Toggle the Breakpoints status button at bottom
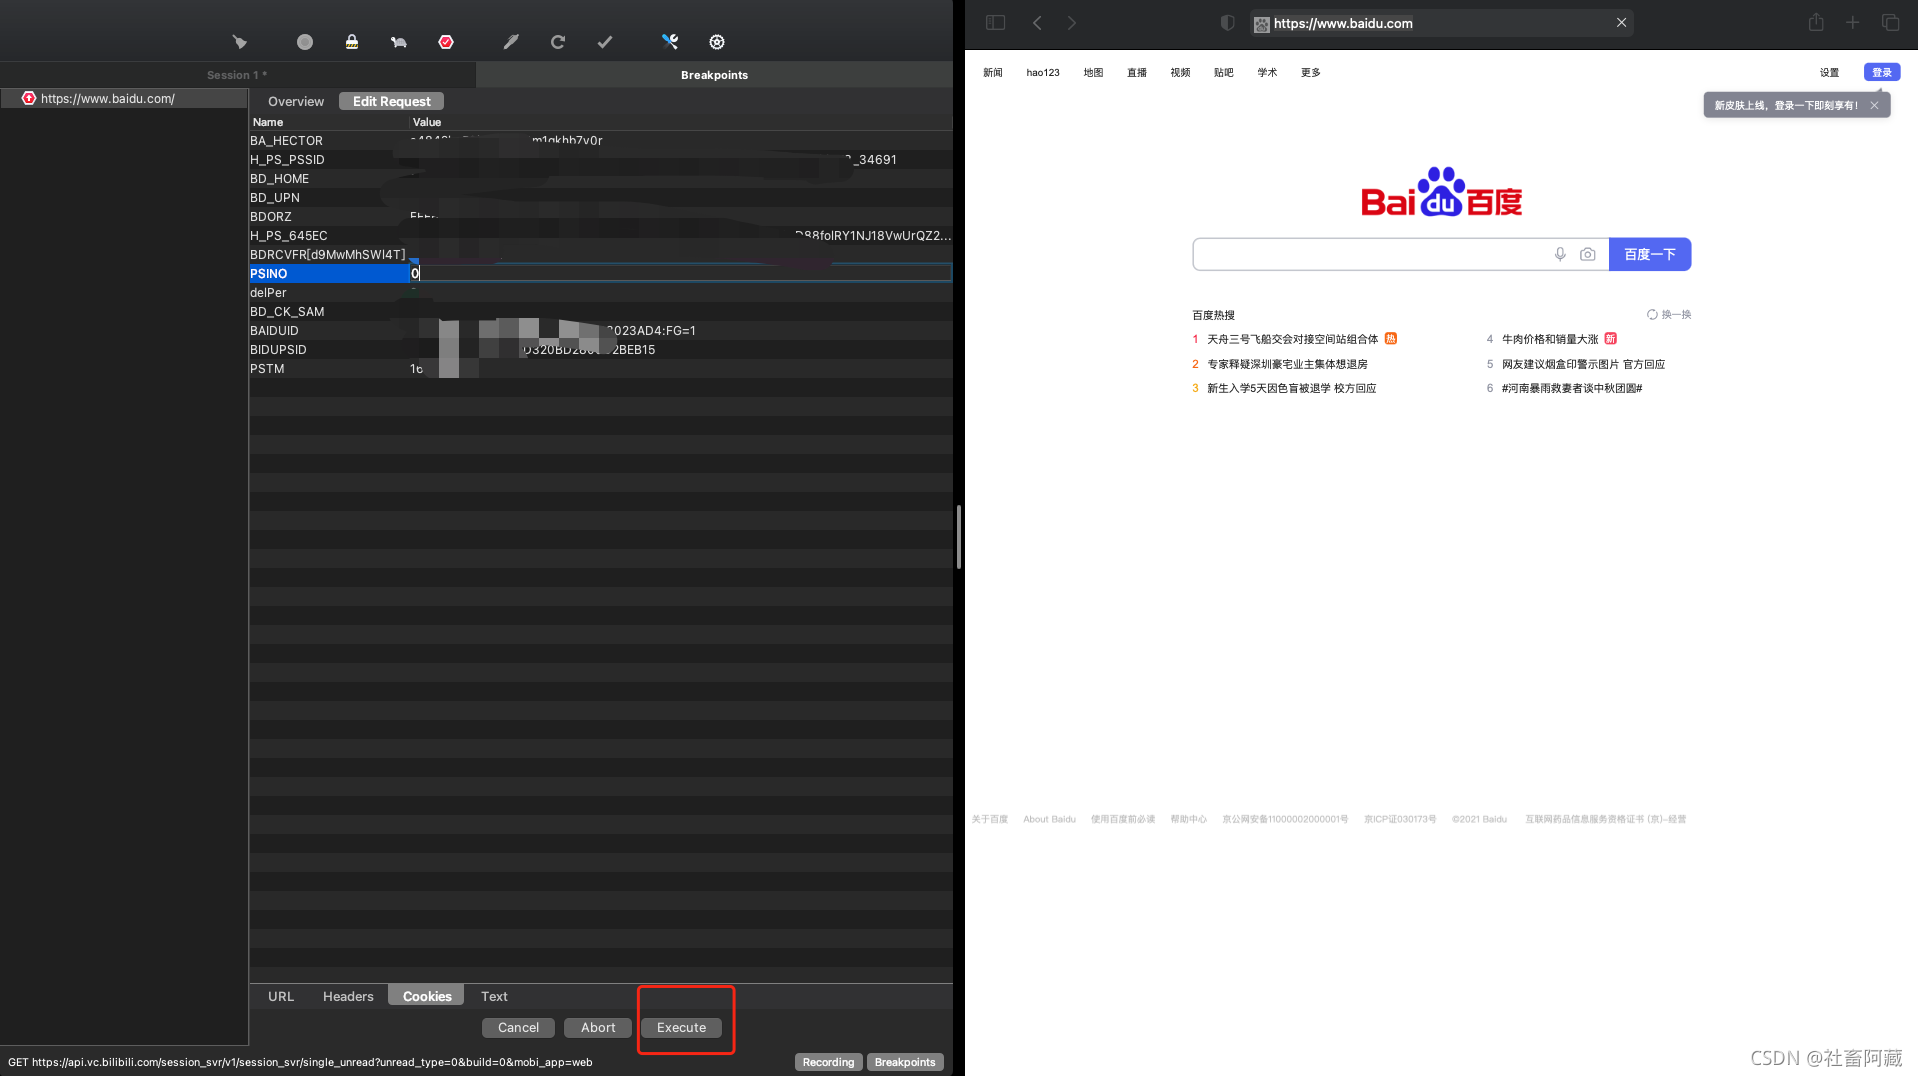This screenshot has width=1918, height=1076. point(904,1062)
